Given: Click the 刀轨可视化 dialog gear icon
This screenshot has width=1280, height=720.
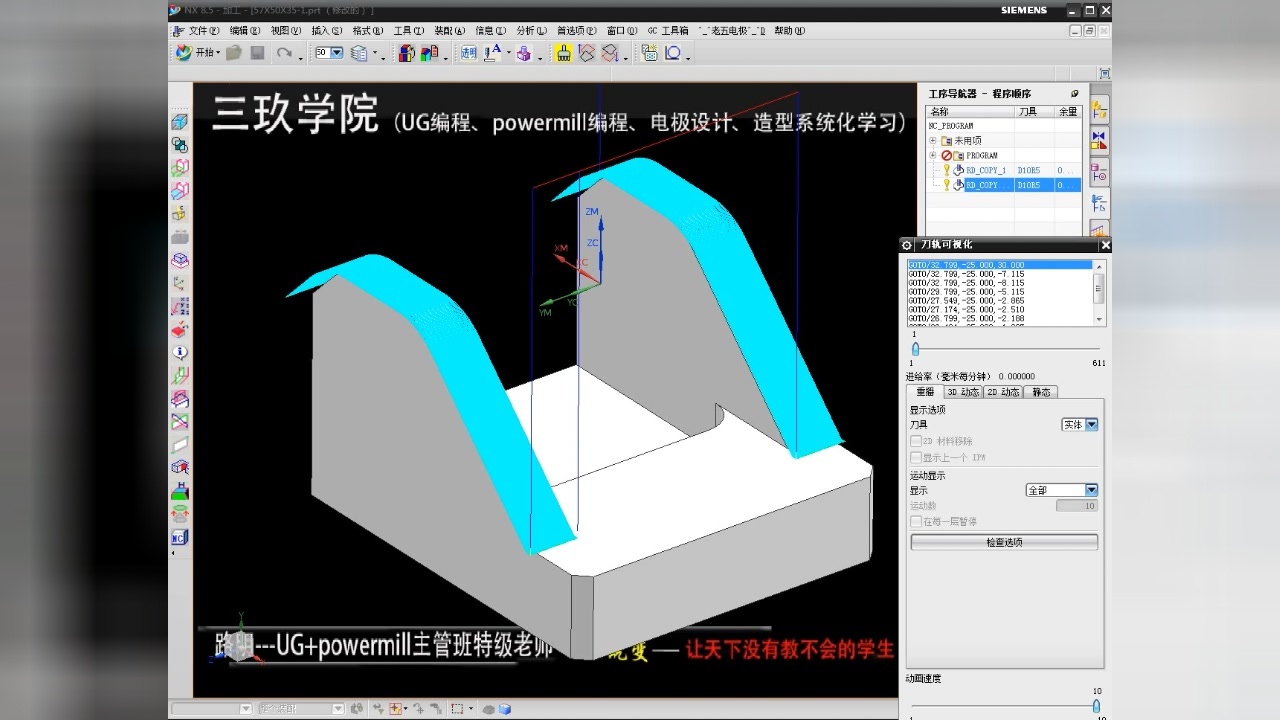Looking at the screenshot, I should pyautogui.click(x=907, y=245).
